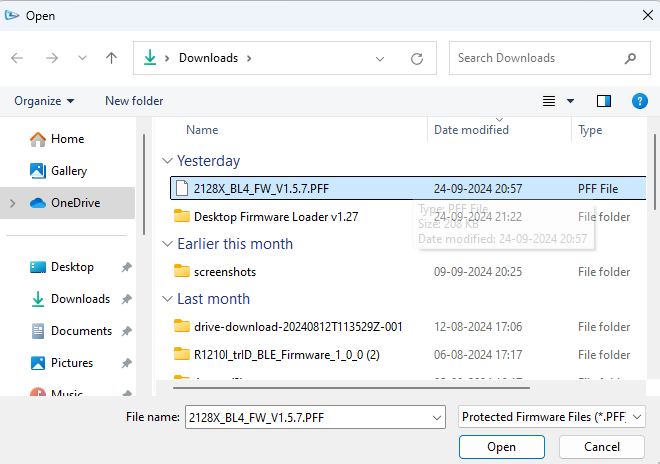Sort files by Date modified column

pos(471,130)
